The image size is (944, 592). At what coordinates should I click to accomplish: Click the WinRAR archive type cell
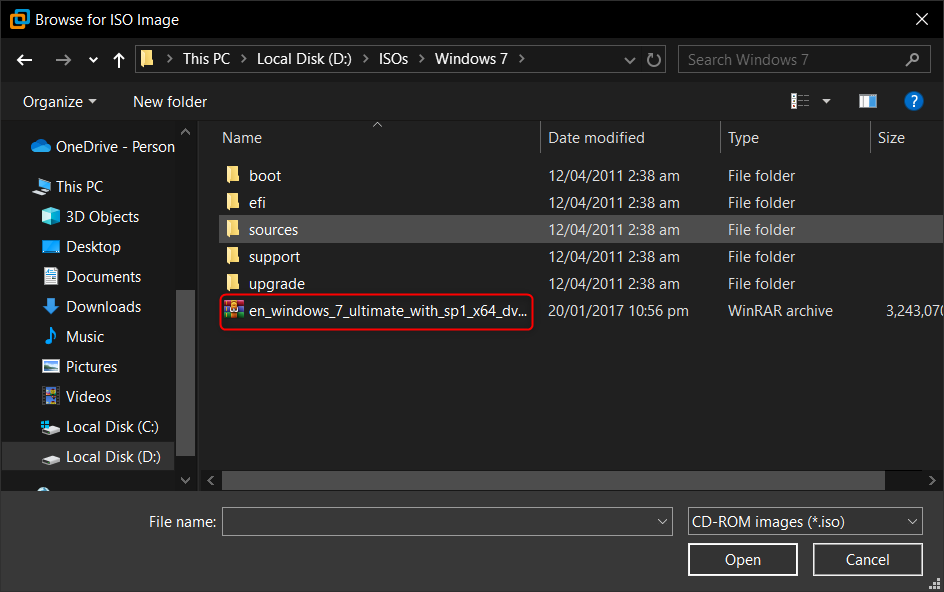click(780, 311)
